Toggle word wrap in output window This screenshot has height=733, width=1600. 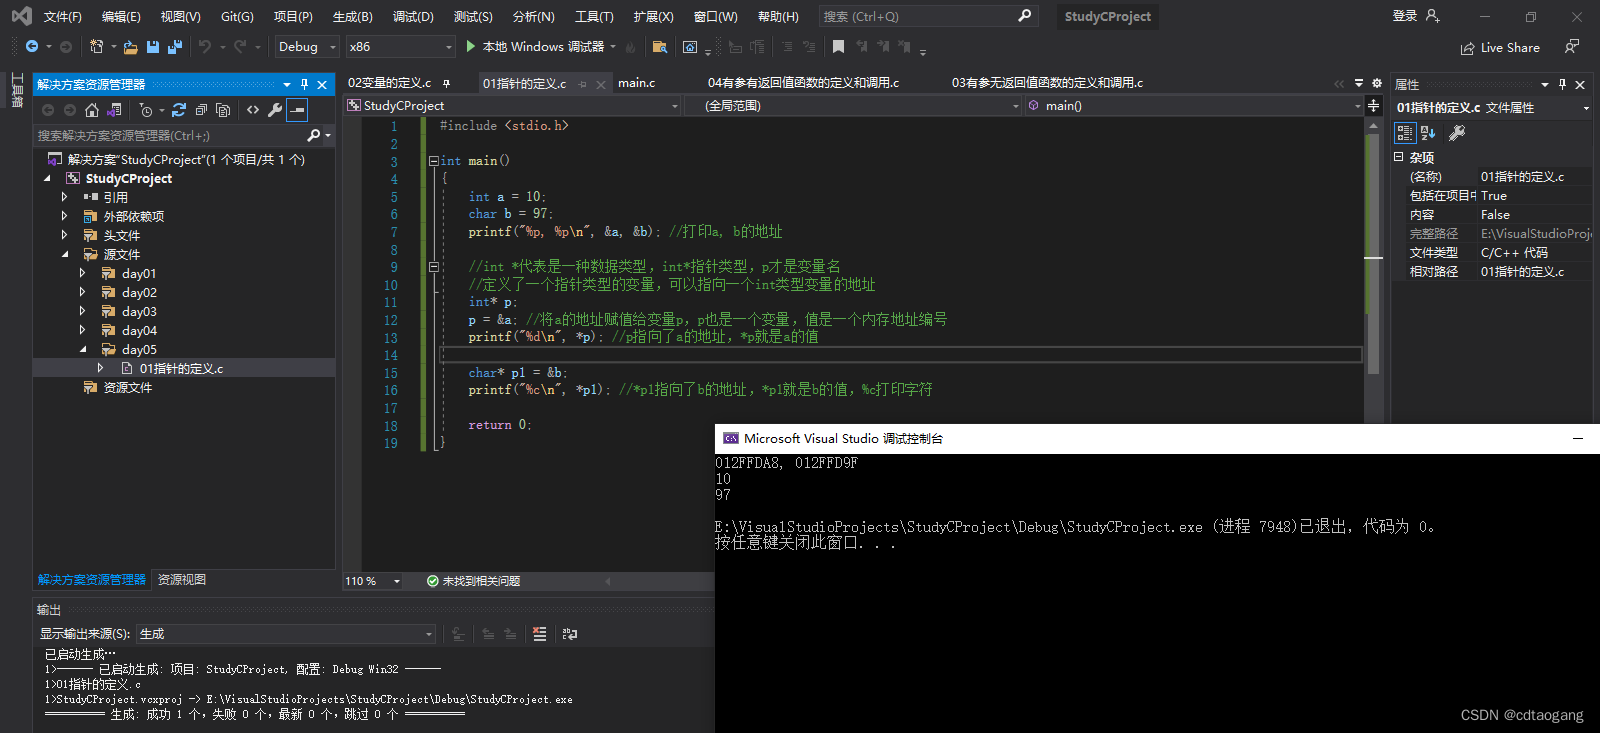pyautogui.click(x=570, y=634)
